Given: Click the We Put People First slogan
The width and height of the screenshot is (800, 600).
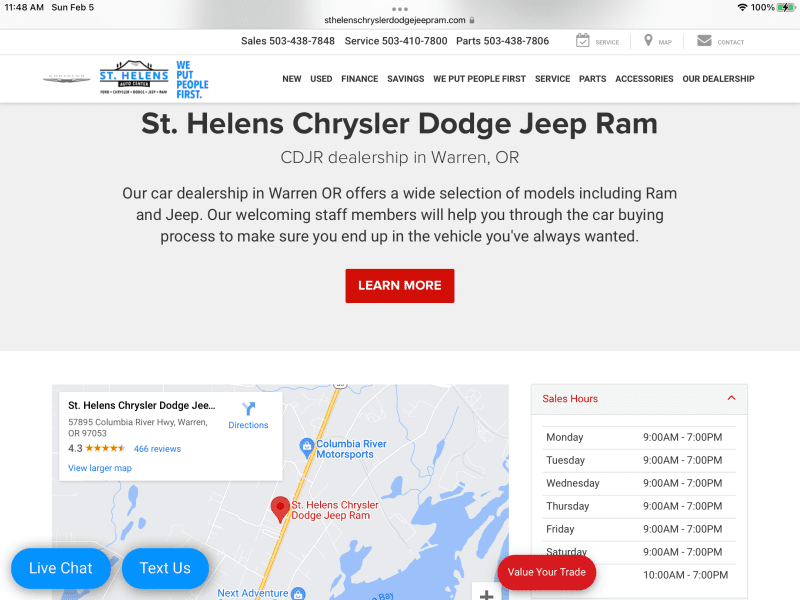Looking at the screenshot, I should (192, 80).
